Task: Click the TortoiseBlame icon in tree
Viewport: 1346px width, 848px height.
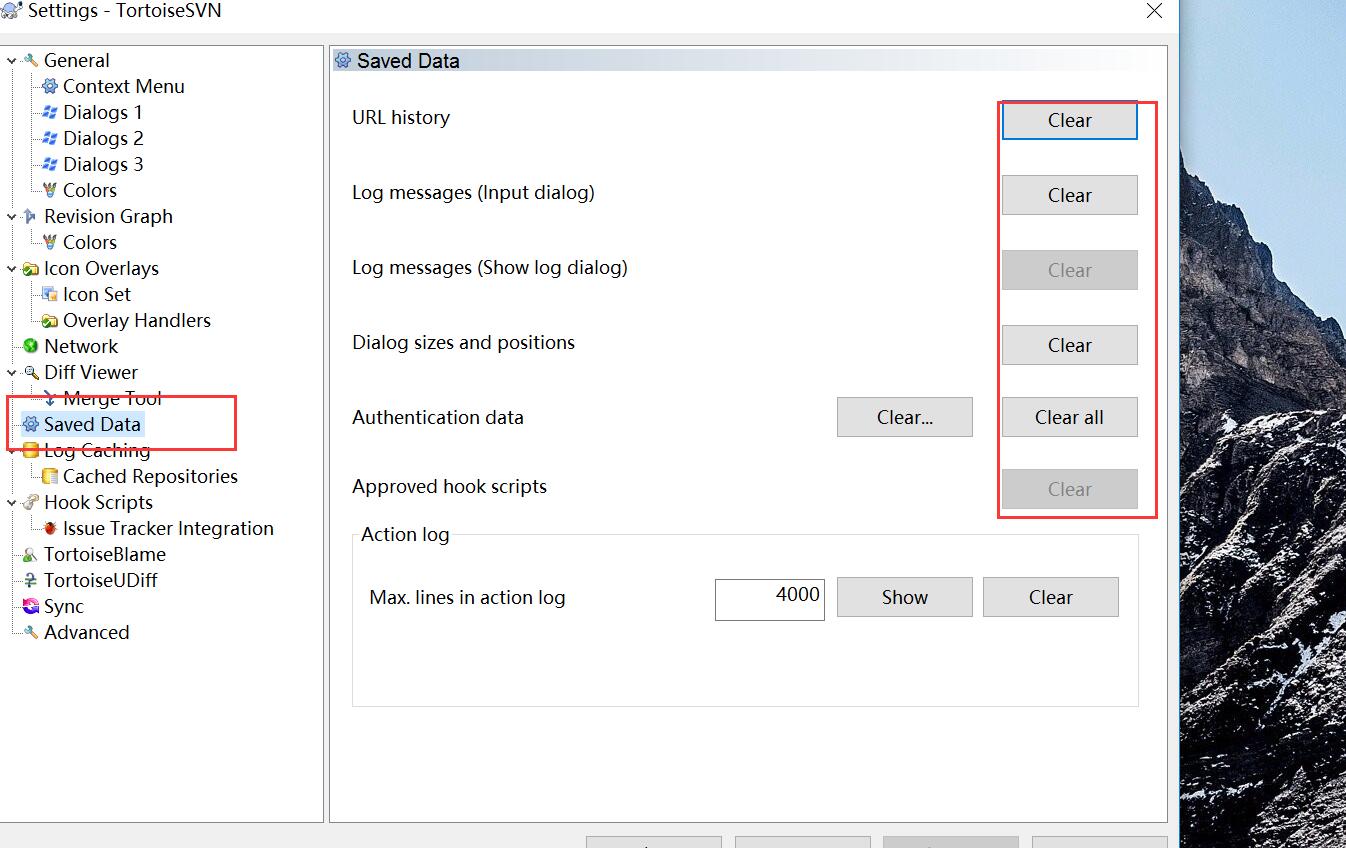Action: coord(31,555)
